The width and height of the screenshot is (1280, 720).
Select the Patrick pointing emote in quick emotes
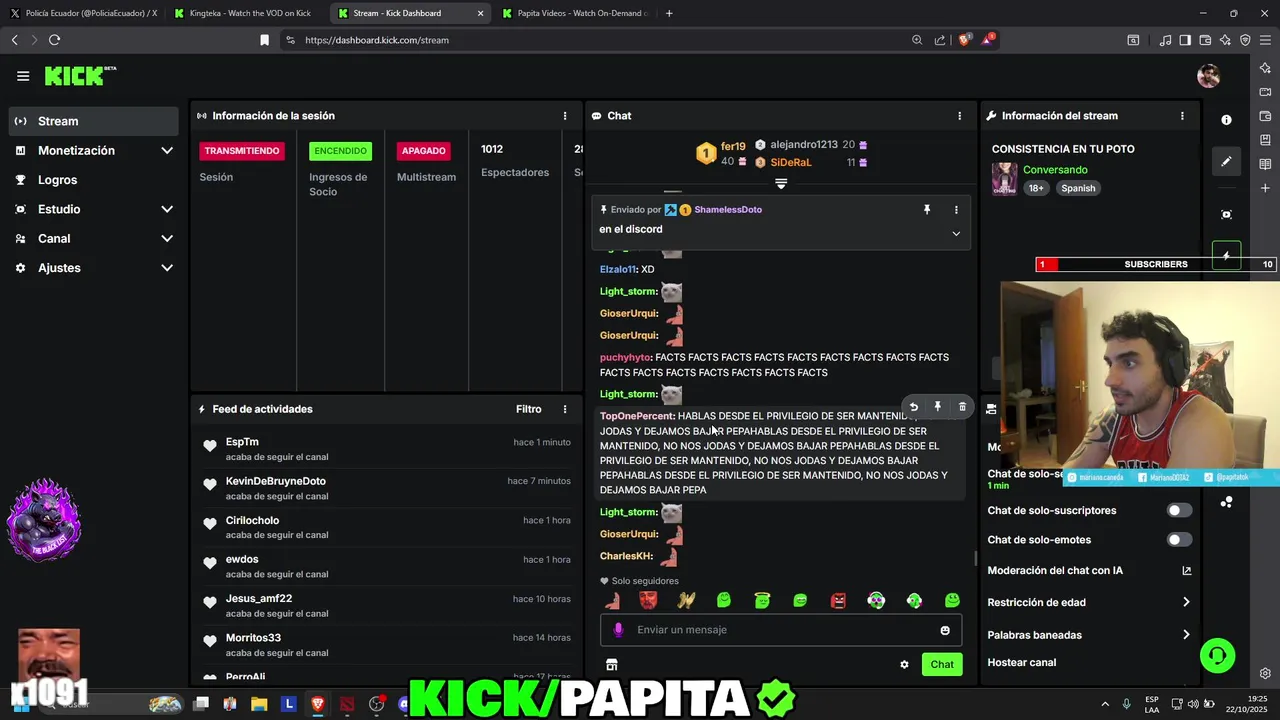[x=612, y=600]
